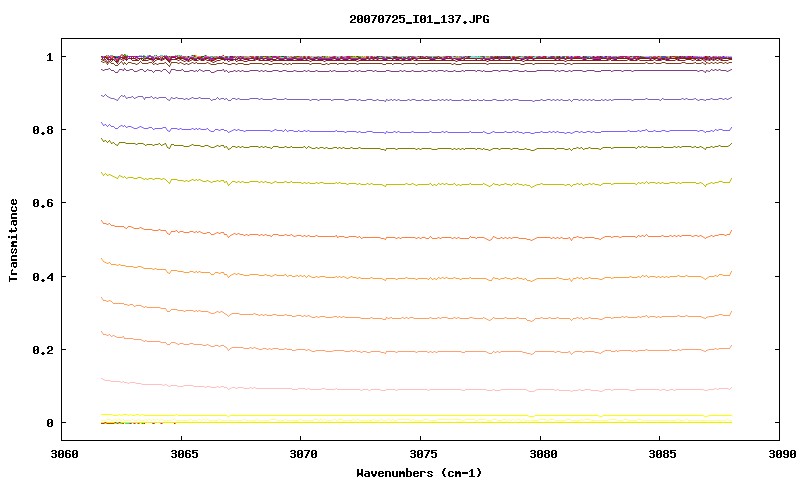Click the x-axis tick label 3075
Viewport: 800px width, 480px height.
pyautogui.click(x=423, y=454)
